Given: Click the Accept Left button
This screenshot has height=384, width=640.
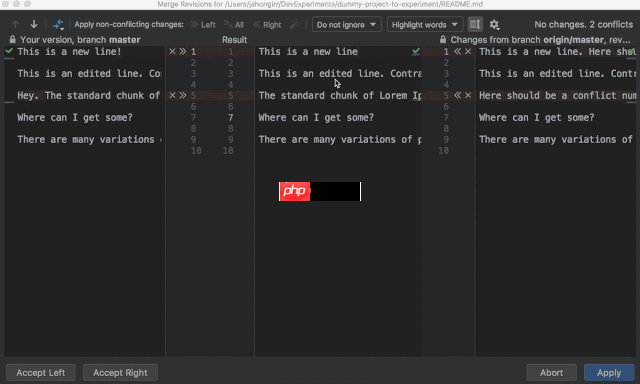Looking at the screenshot, I should coord(41,373).
